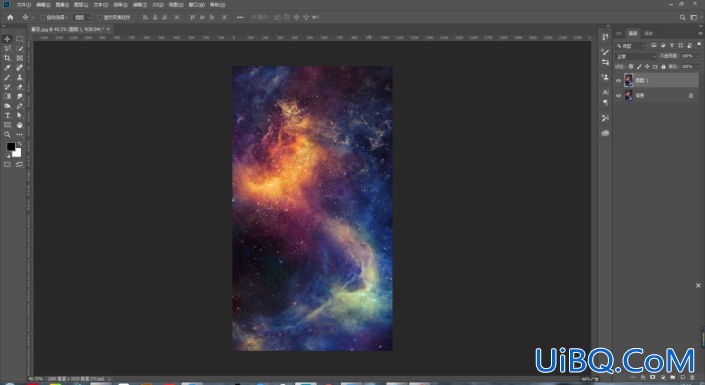Select the Move tool in the toolbox

[7, 39]
